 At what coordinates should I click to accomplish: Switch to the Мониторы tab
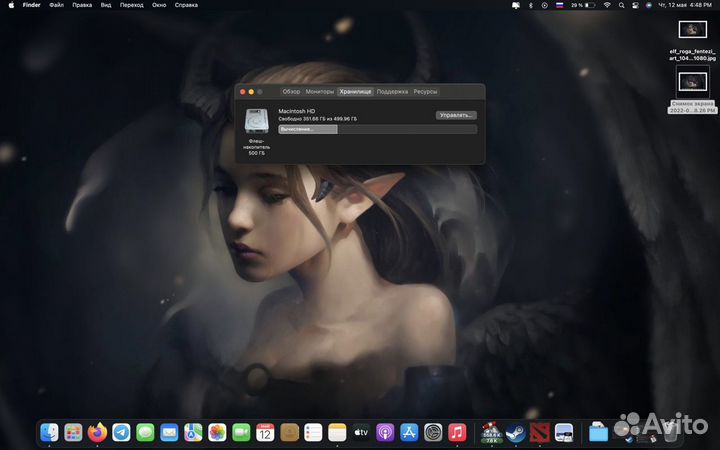pyautogui.click(x=320, y=92)
